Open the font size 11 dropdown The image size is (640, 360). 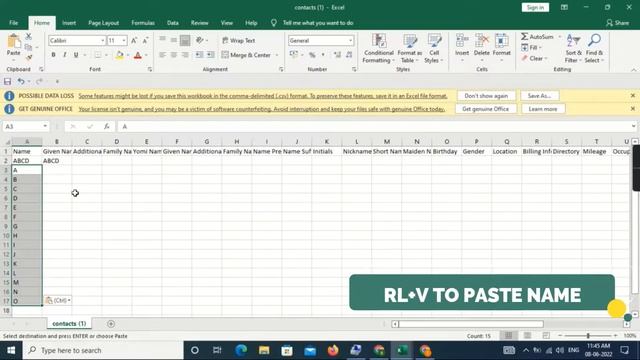pyautogui.click(x=124, y=40)
